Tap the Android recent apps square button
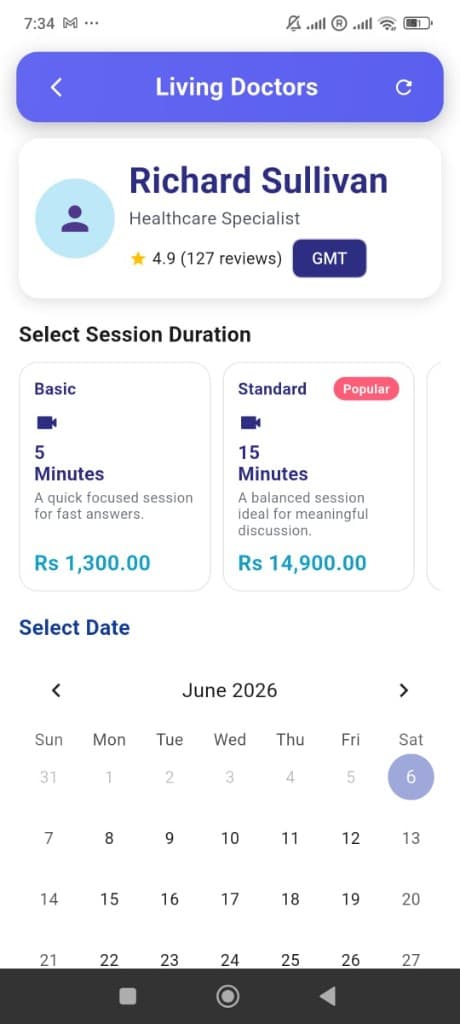The image size is (460, 1024). [x=128, y=996]
